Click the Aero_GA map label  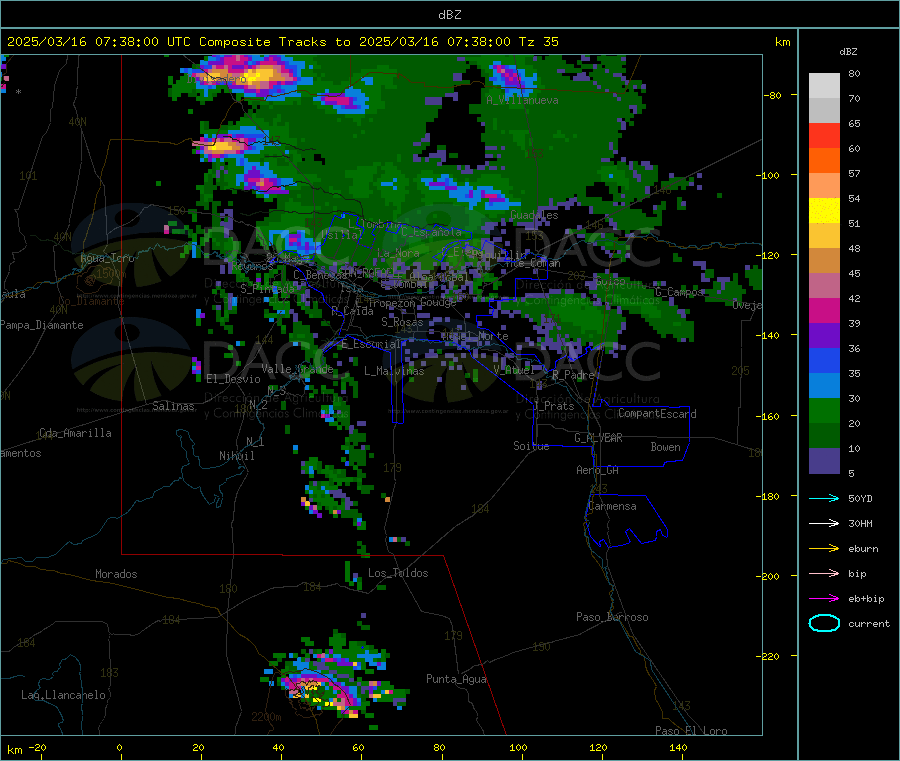pos(597,470)
